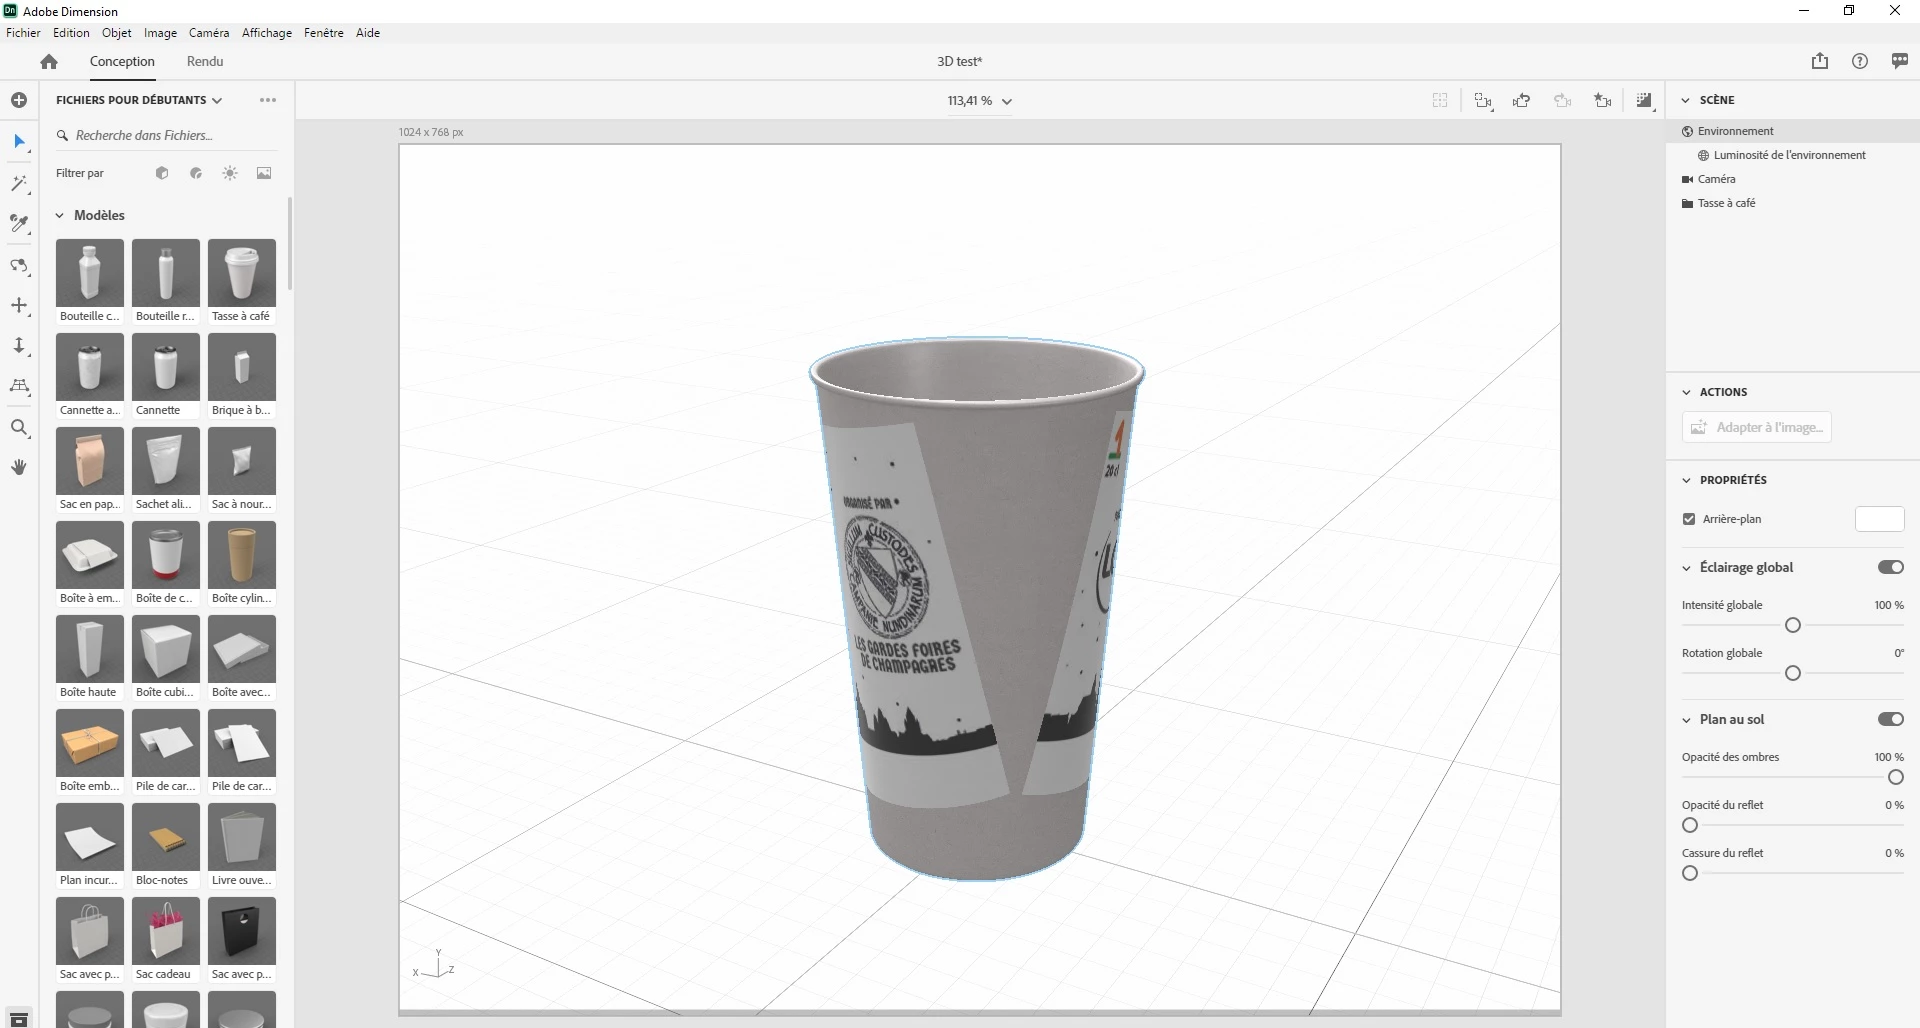Filter by models icon
Image resolution: width=1920 pixels, height=1028 pixels.
[162, 173]
